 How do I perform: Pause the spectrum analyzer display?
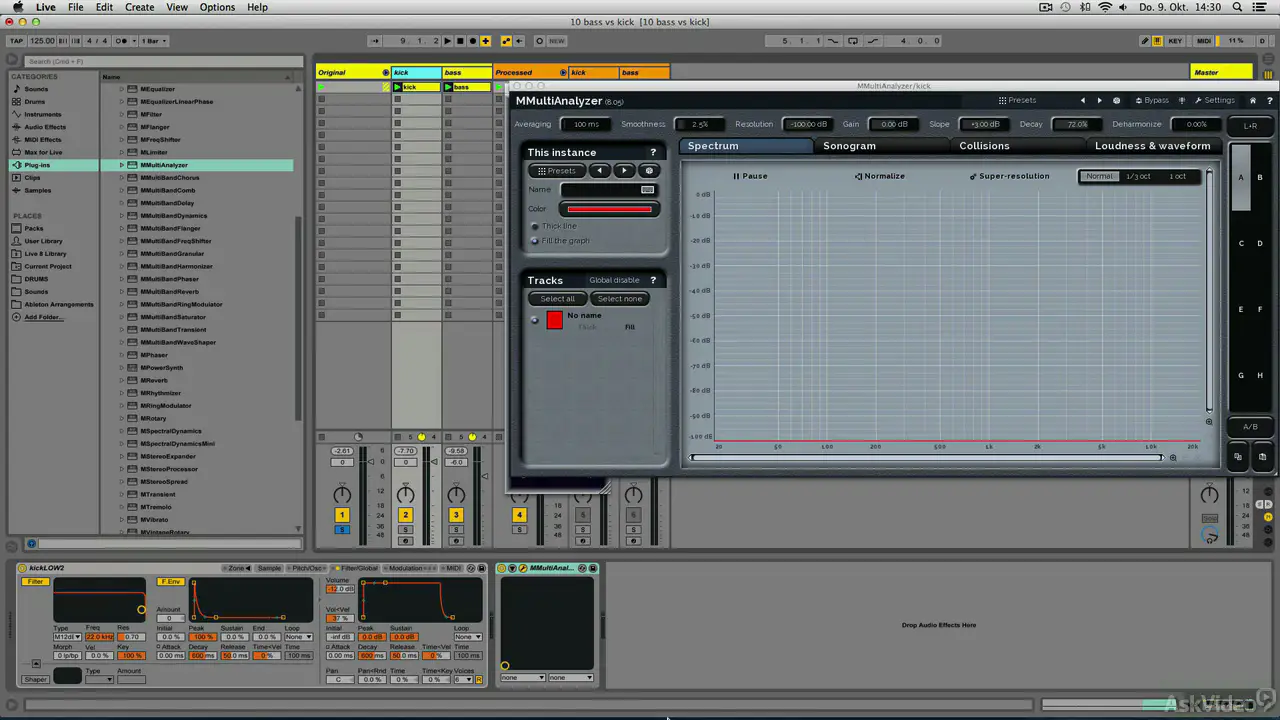tap(750, 176)
